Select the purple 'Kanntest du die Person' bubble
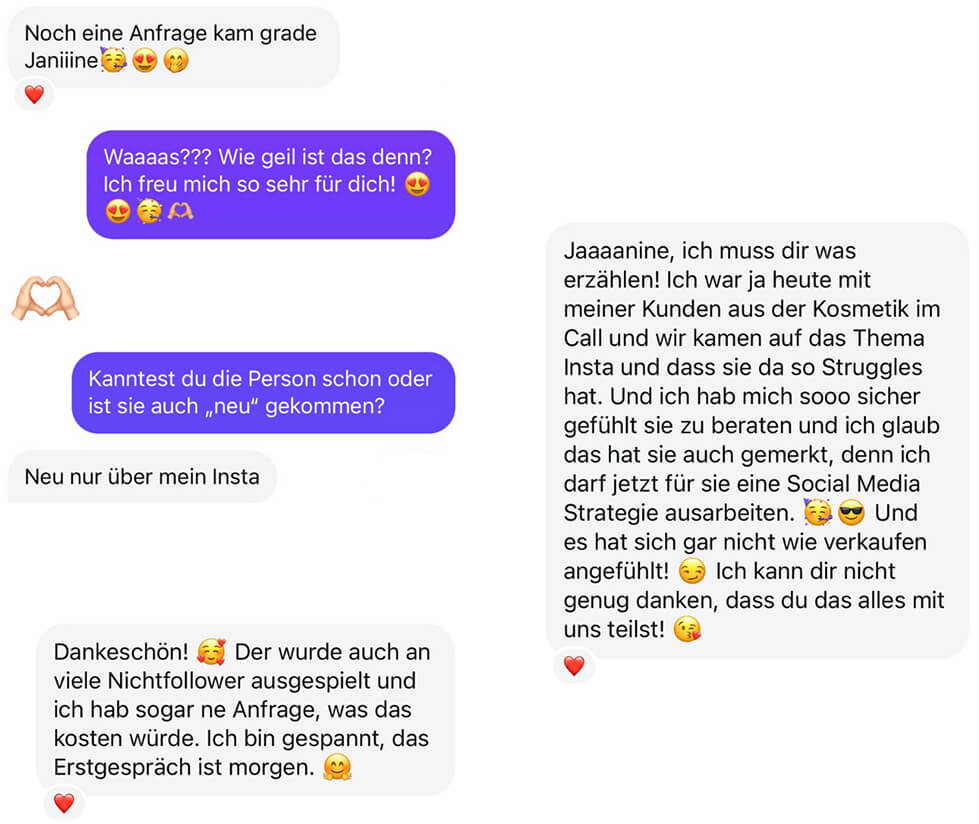 [263, 393]
